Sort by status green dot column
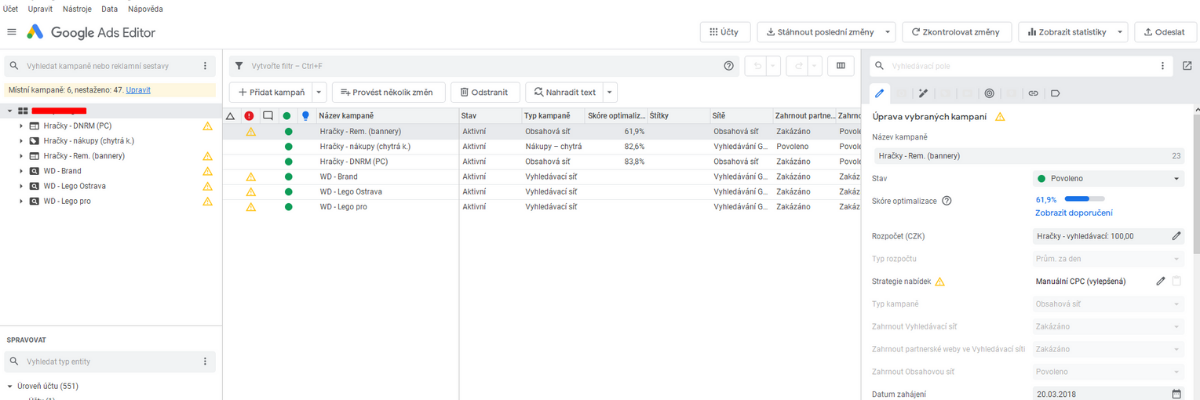 [287, 116]
